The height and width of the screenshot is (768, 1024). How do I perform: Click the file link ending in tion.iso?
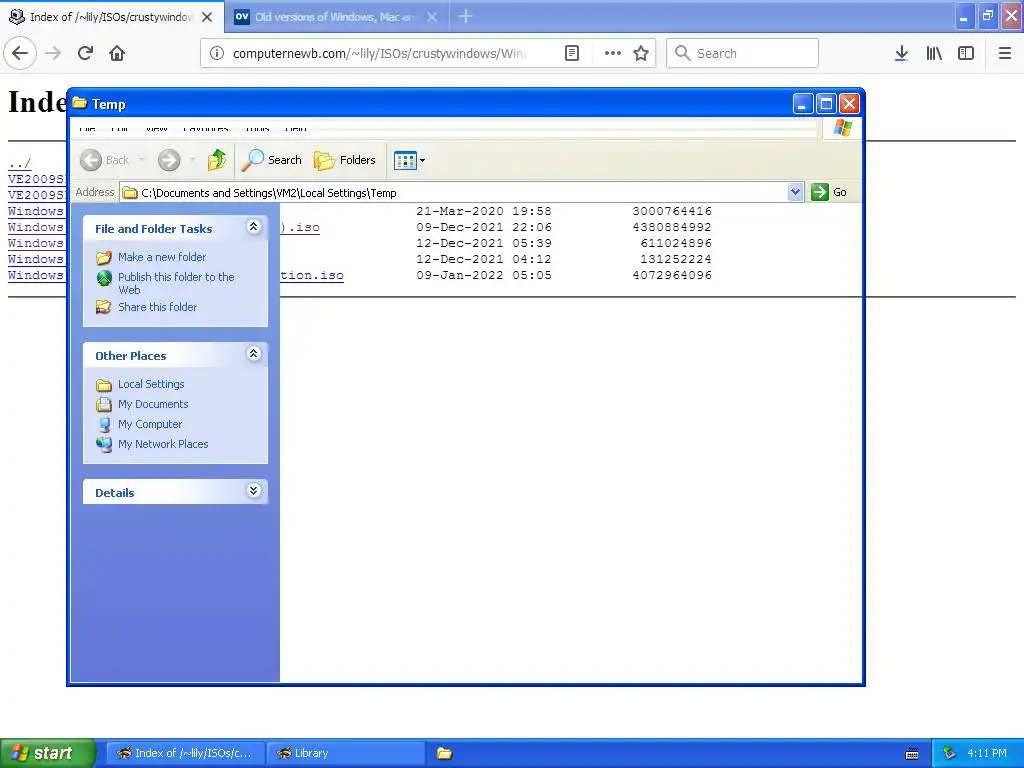click(312, 275)
